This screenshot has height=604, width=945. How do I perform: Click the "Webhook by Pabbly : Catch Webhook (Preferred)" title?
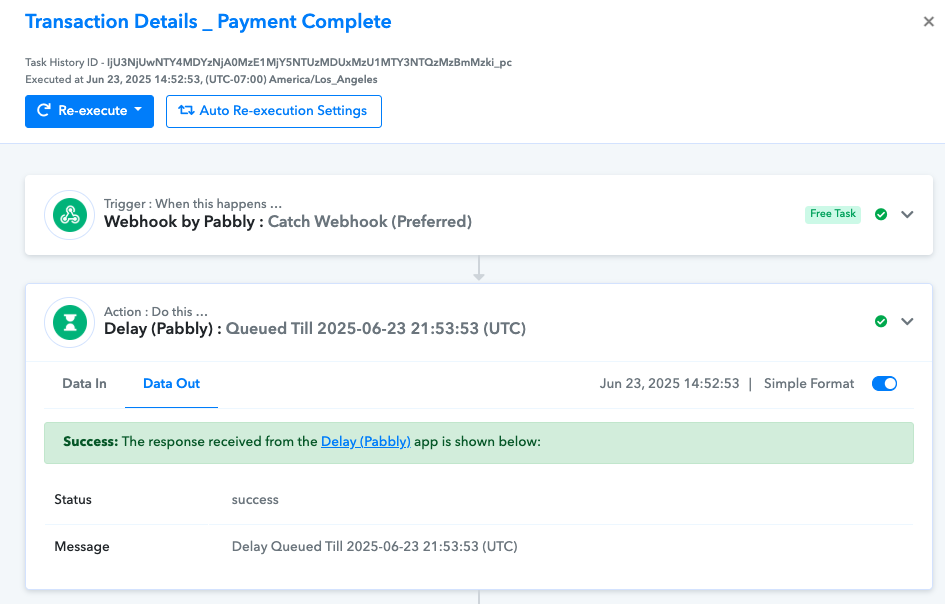click(287, 222)
